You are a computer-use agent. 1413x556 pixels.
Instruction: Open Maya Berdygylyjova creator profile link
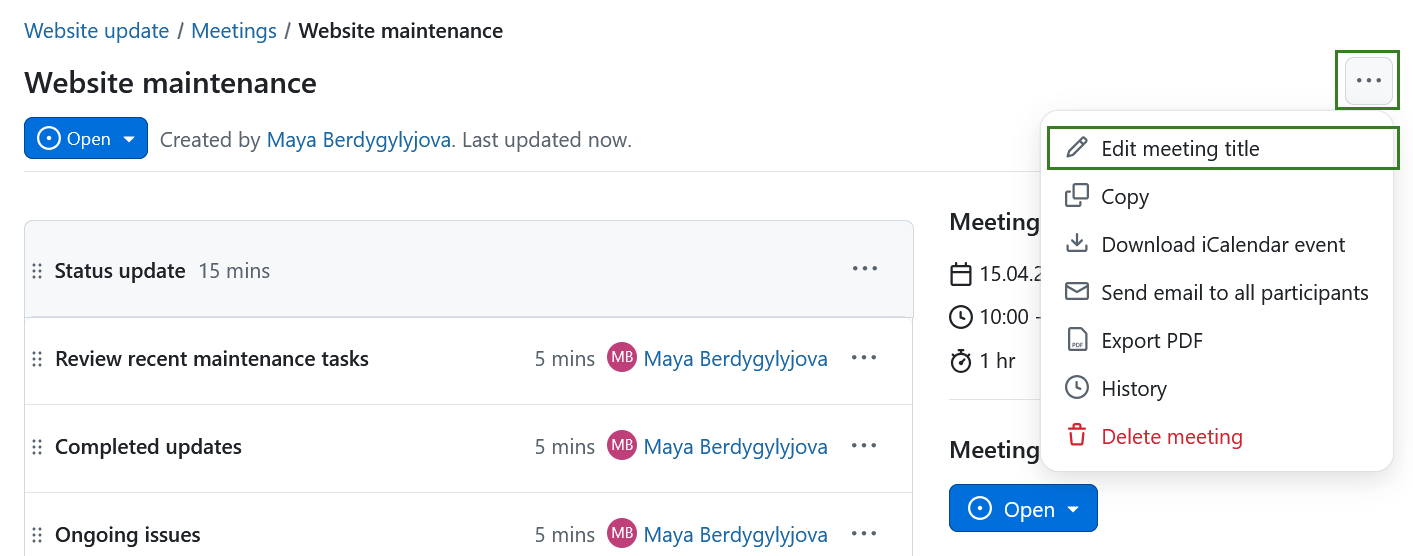(x=359, y=140)
